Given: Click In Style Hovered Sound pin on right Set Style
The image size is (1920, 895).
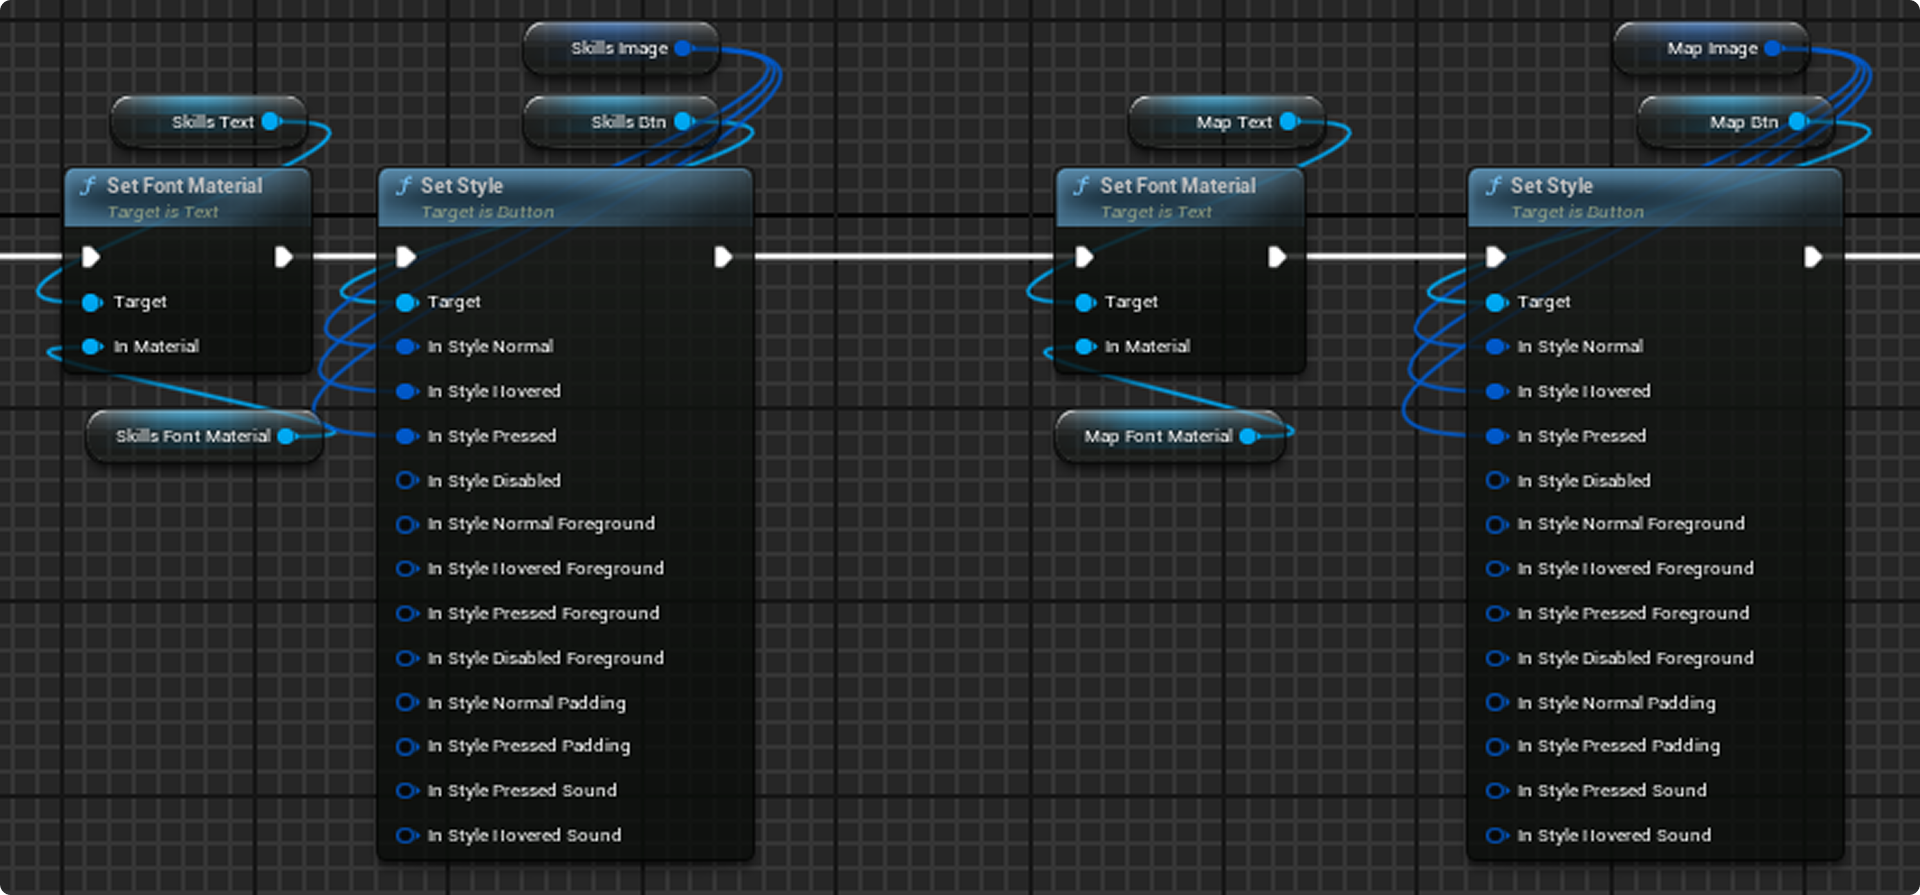Looking at the screenshot, I should [x=1496, y=835].
